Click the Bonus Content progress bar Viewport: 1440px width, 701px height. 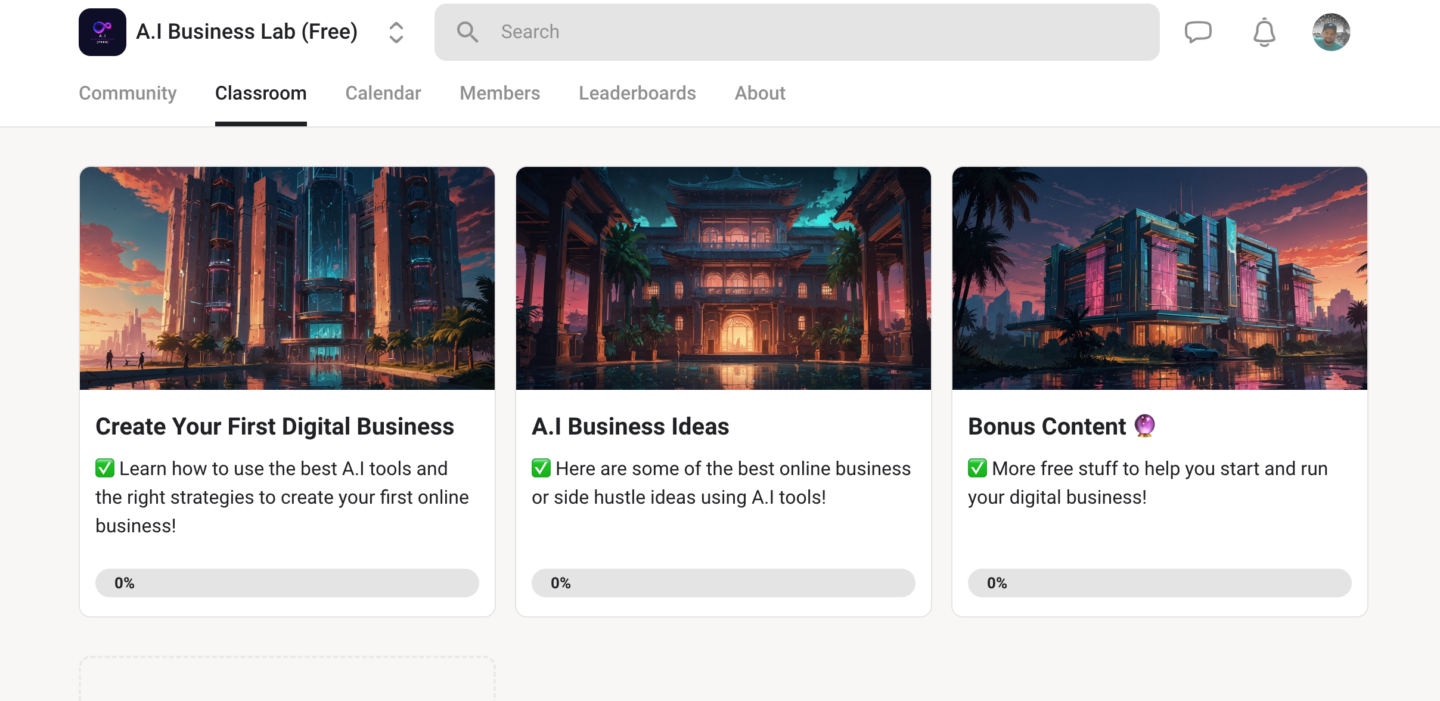click(x=1159, y=583)
